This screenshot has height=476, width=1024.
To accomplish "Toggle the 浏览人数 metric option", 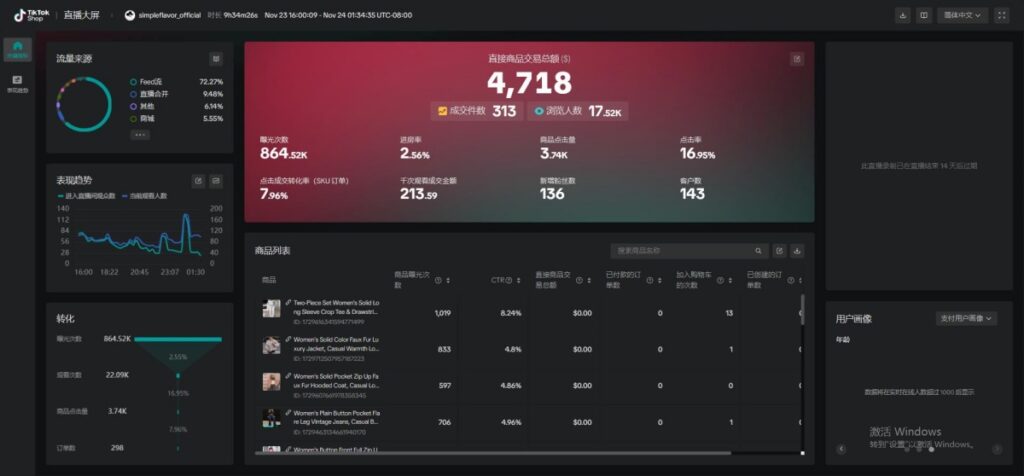I will pos(540,112).
